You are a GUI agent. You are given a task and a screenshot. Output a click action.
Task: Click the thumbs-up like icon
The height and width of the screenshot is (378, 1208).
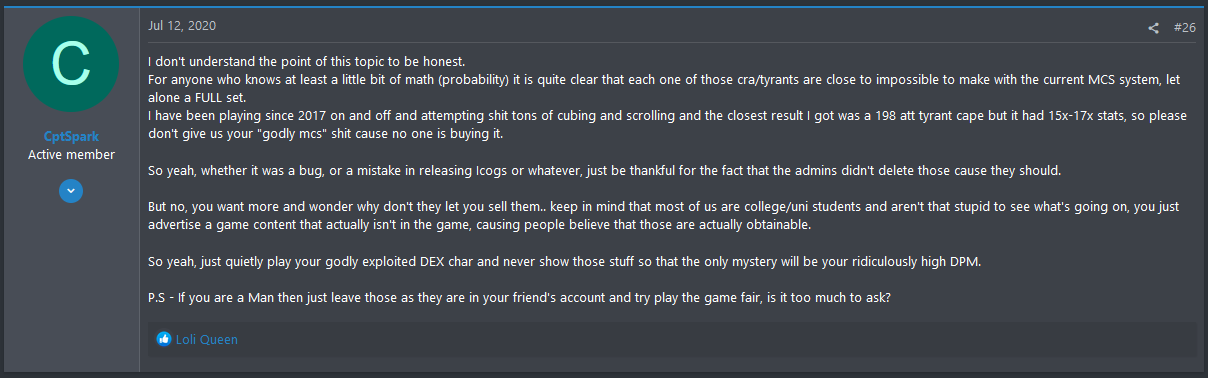point(164,339)
